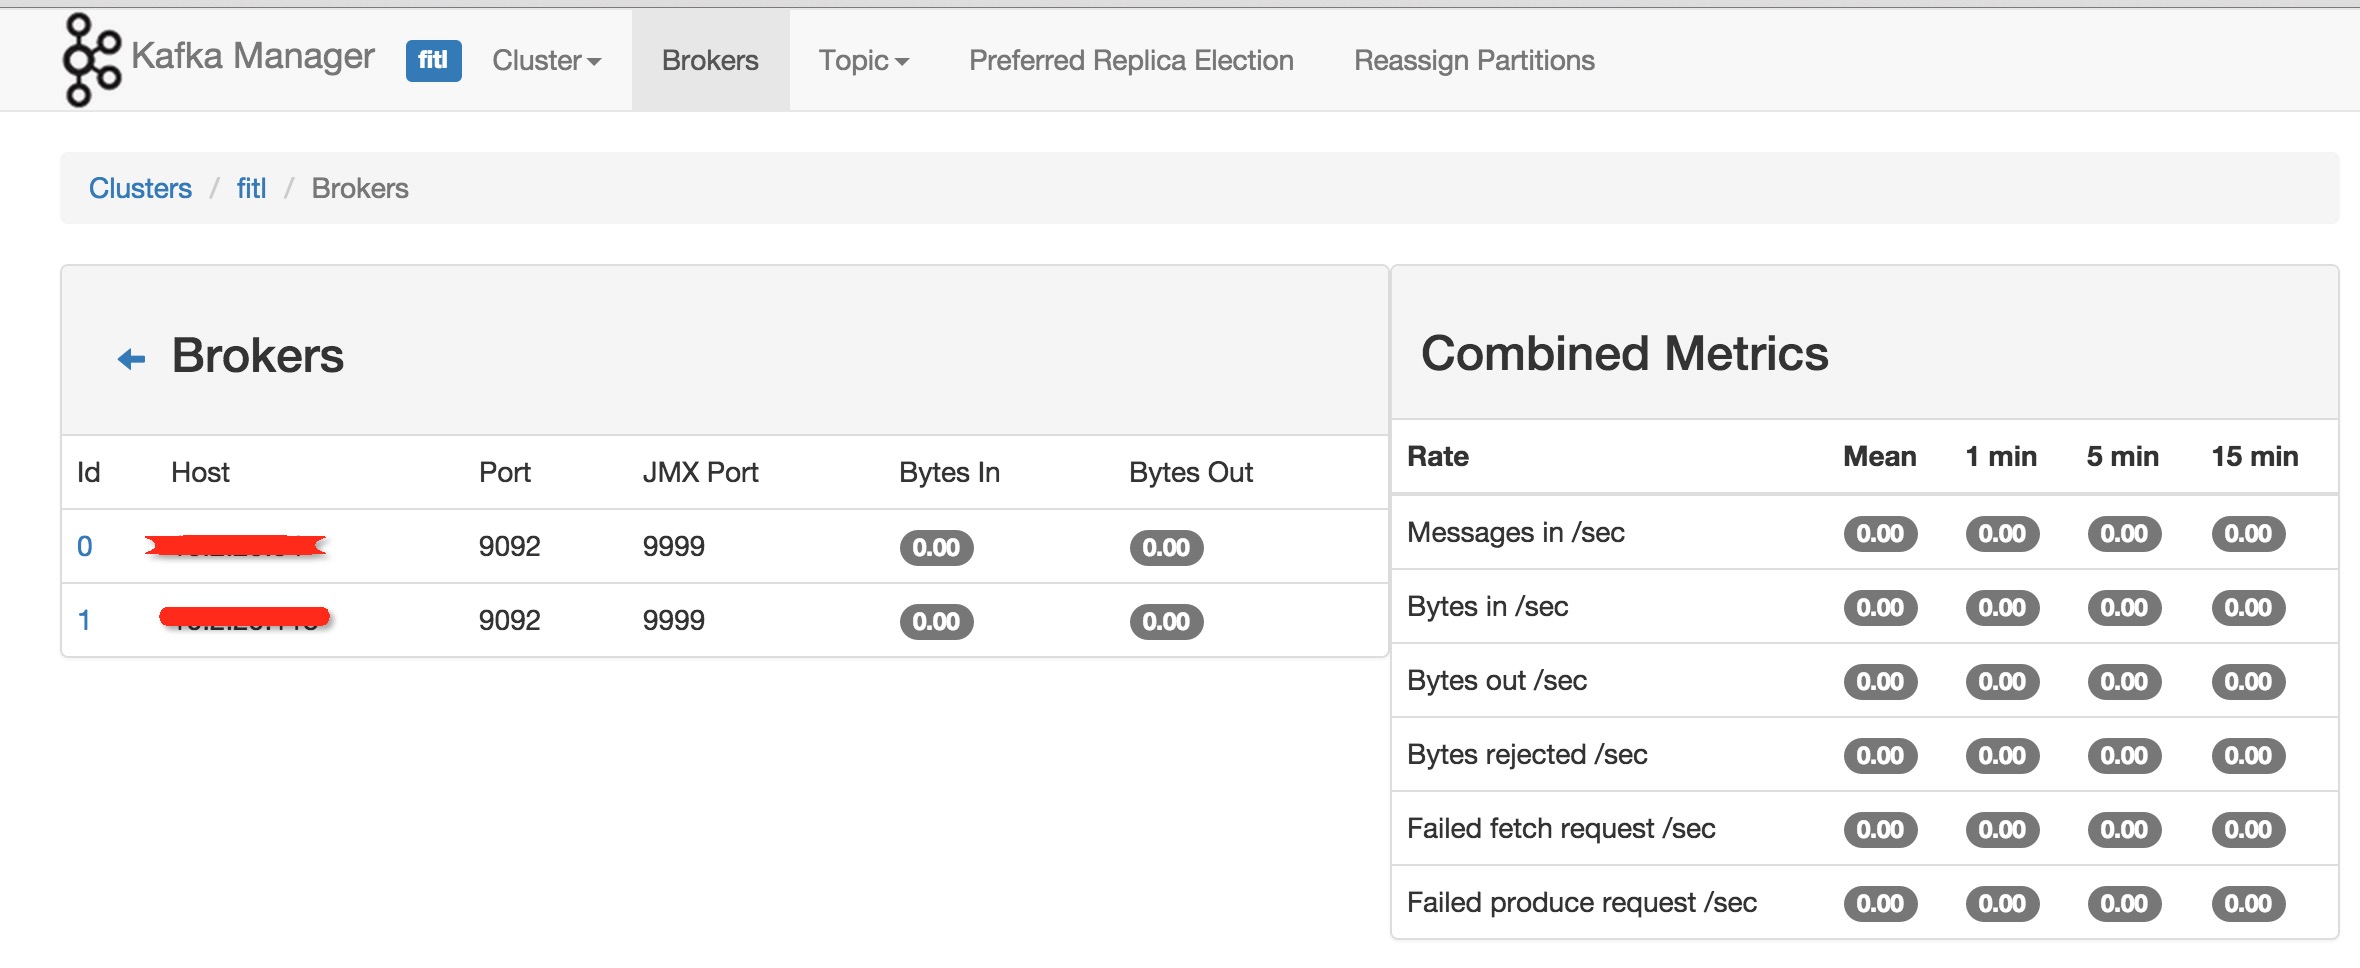Click broker 1 JMX port 9999 cell
The width and height of the screenshot is (2360, 968).
point(673,620)
